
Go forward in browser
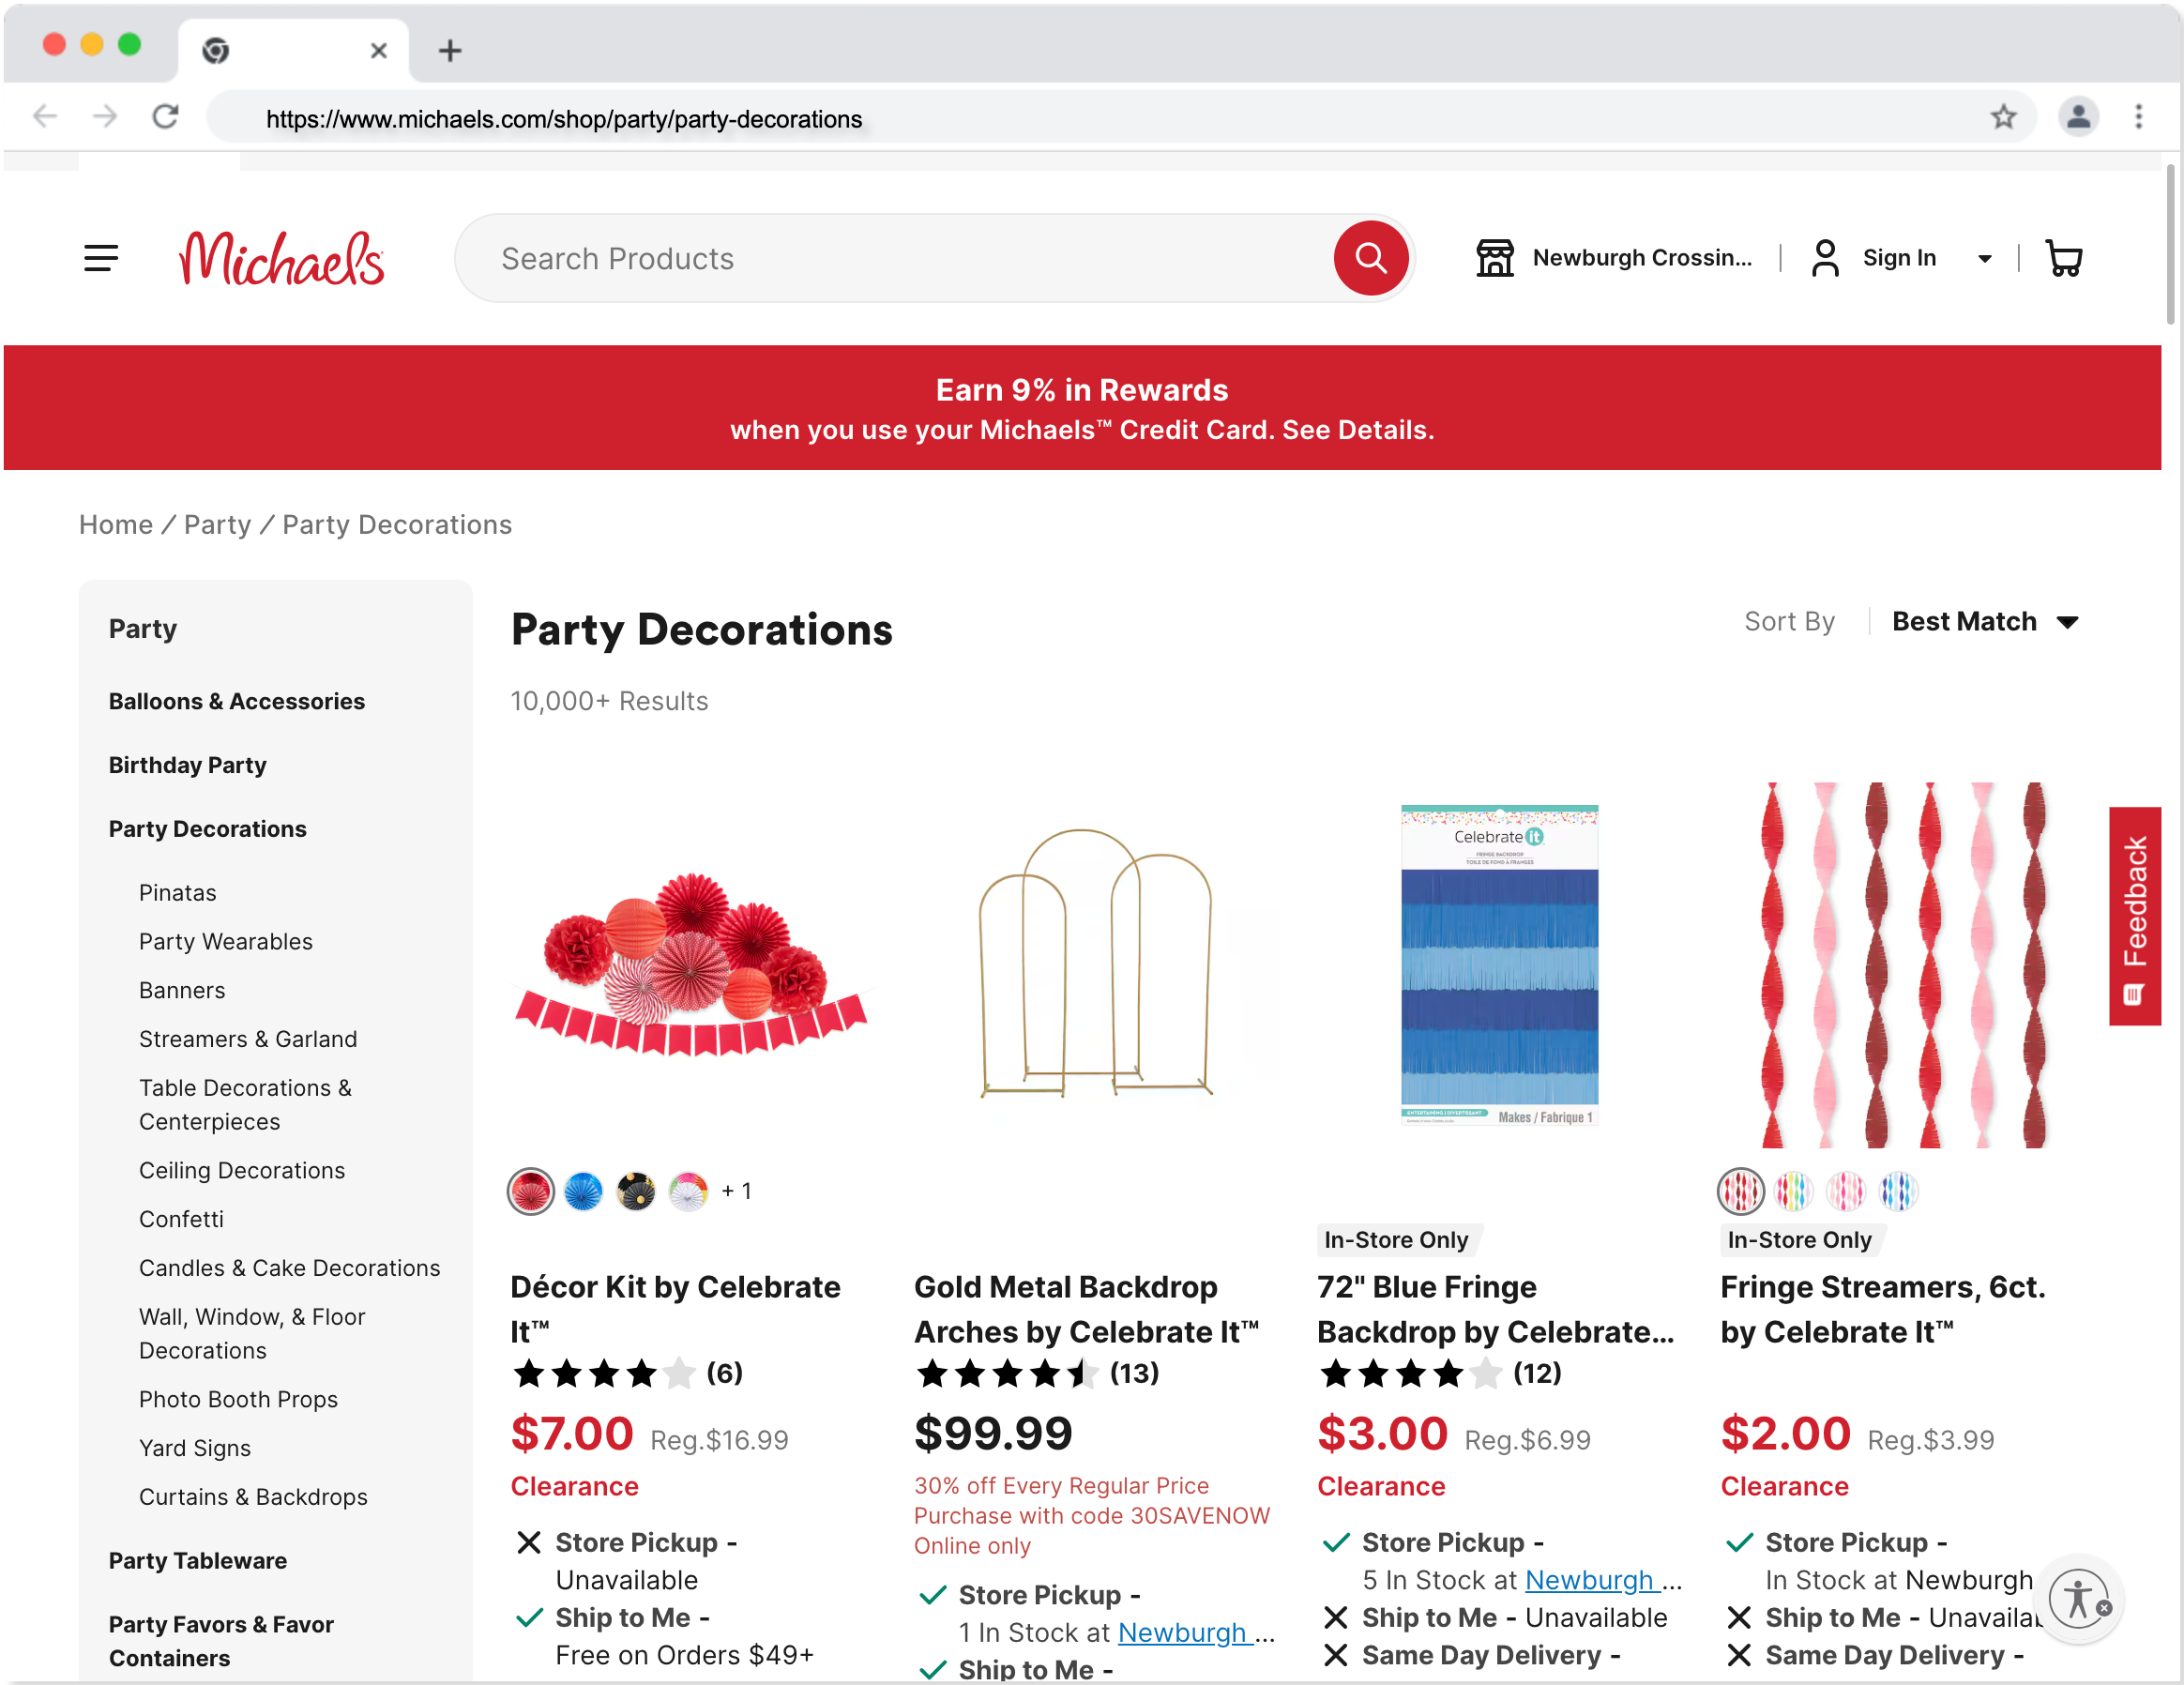coord(105,117)
